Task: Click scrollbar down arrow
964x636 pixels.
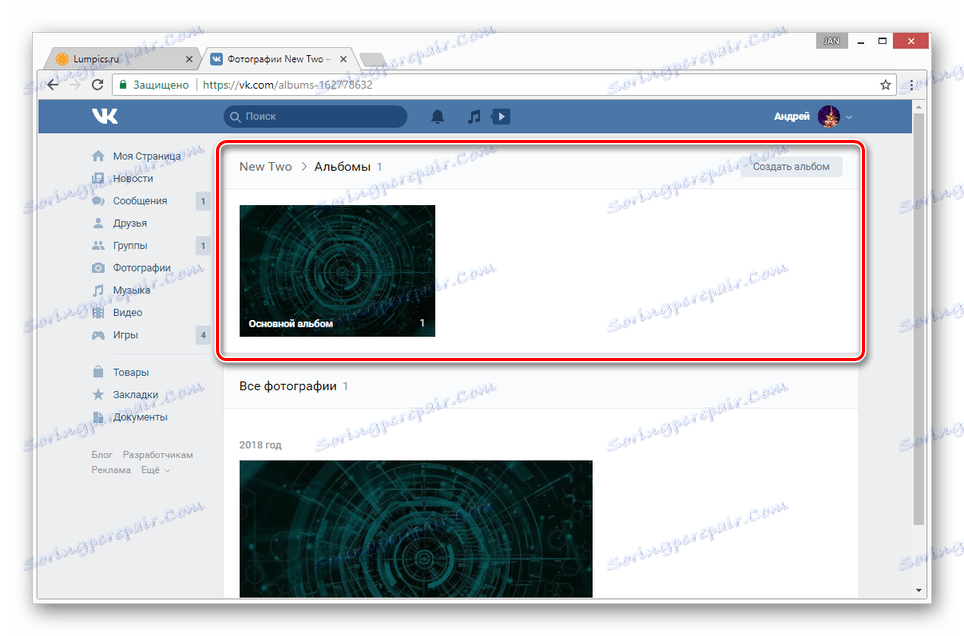Action: [919, 590]
